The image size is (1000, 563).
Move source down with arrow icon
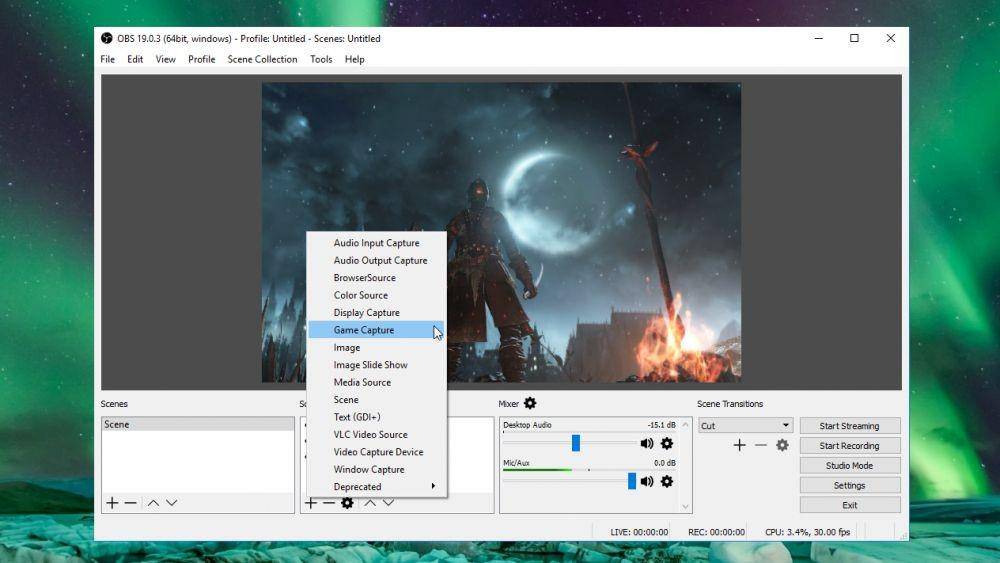(388, 503)
